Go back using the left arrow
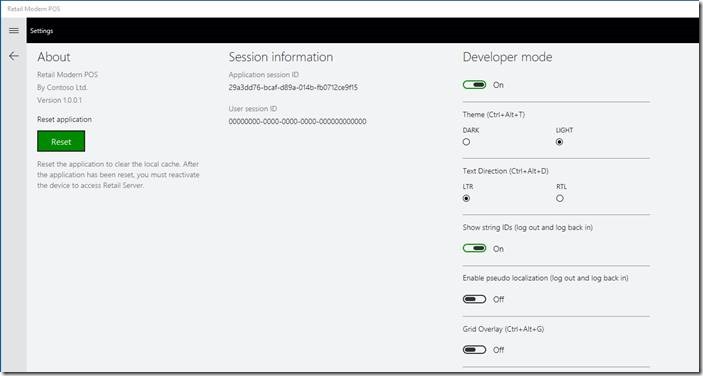Image resolution: width=703 pixels, height=376 pixels. point(14,56)
